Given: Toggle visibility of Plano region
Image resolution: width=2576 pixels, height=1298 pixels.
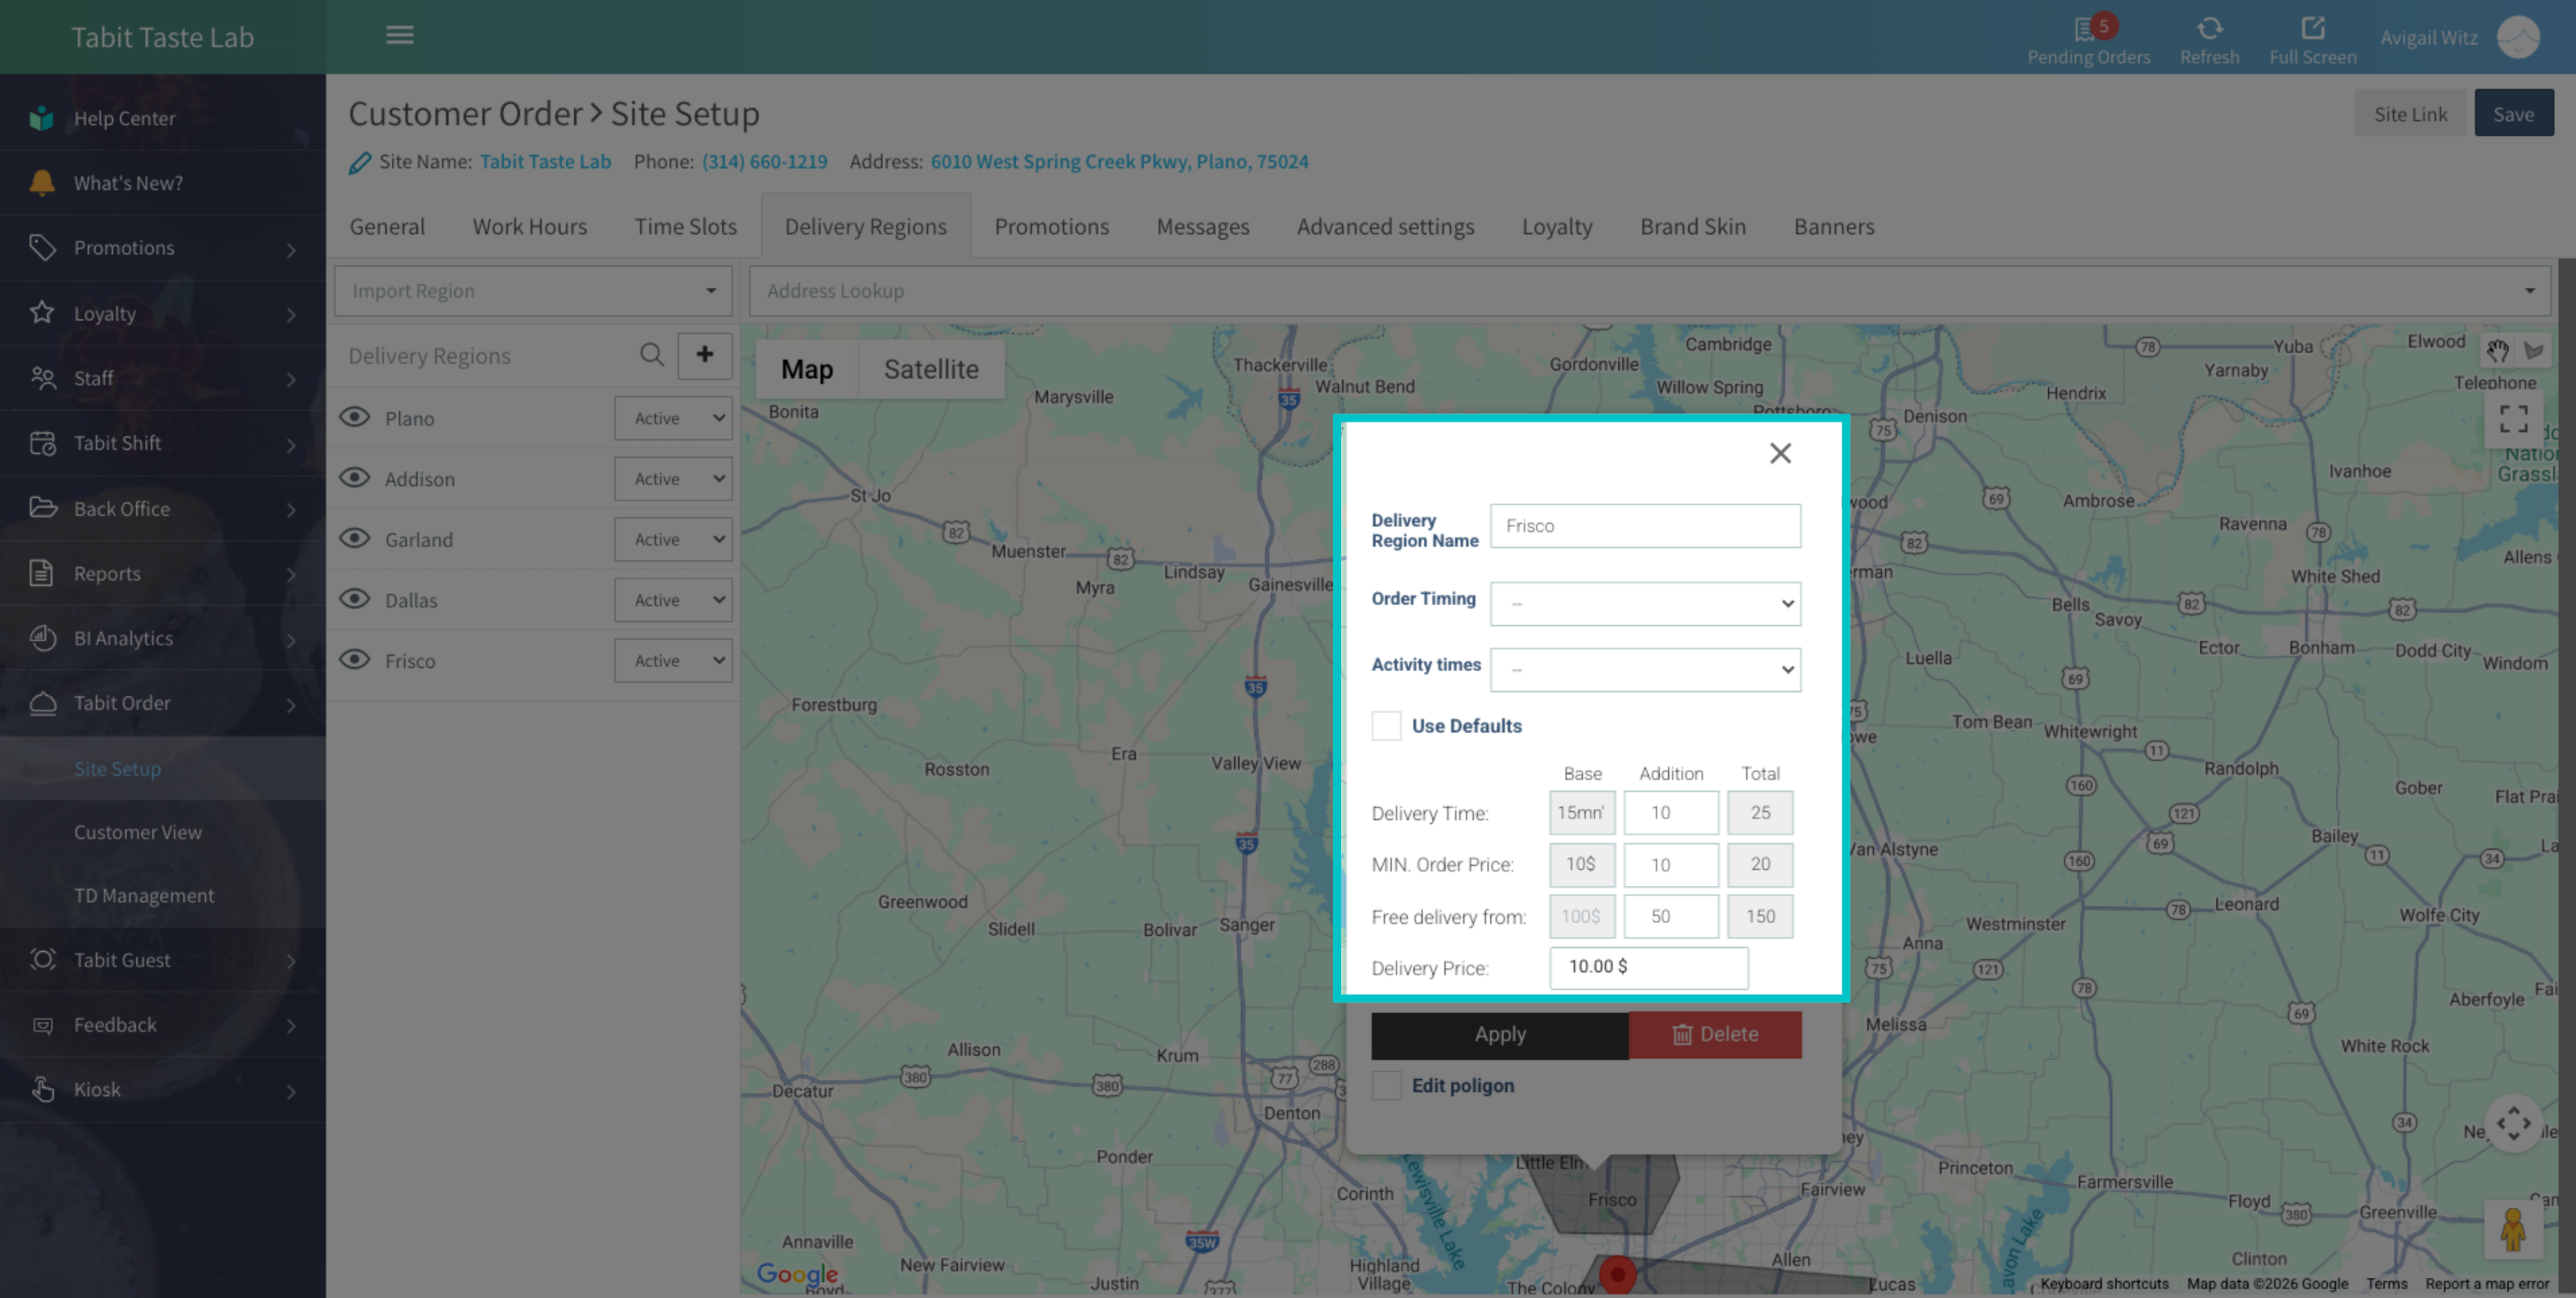Looking at the screenshot, I should [x=355, y=418].
